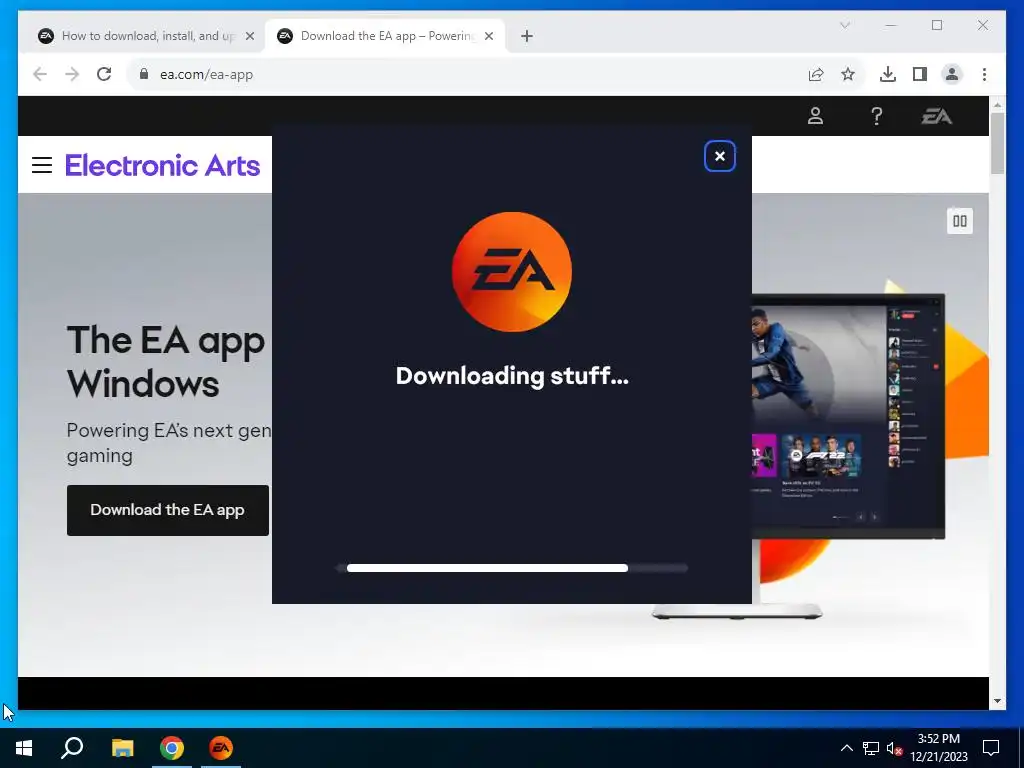Viewport: 1024px width, 768px height.
Task: Toggle Chrome side panel
Action: [920, 74]
